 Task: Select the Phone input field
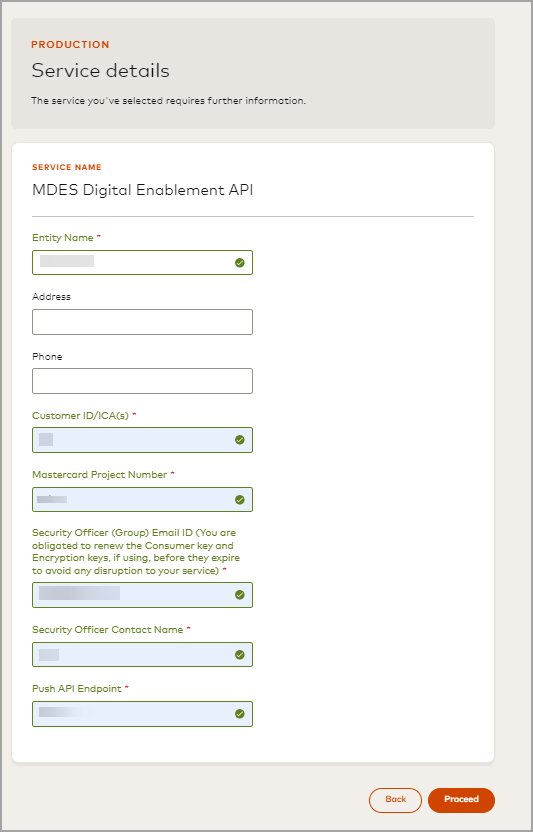142,381
